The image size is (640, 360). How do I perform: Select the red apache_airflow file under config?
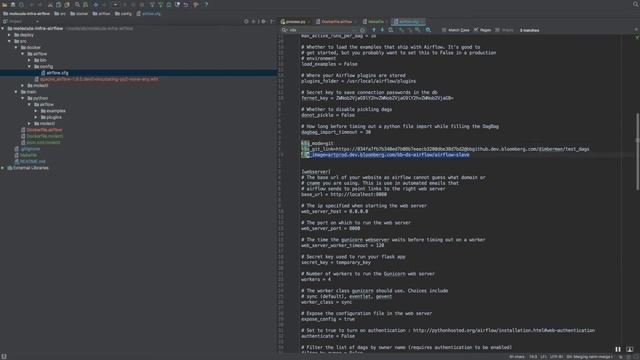tap(99, 79)
